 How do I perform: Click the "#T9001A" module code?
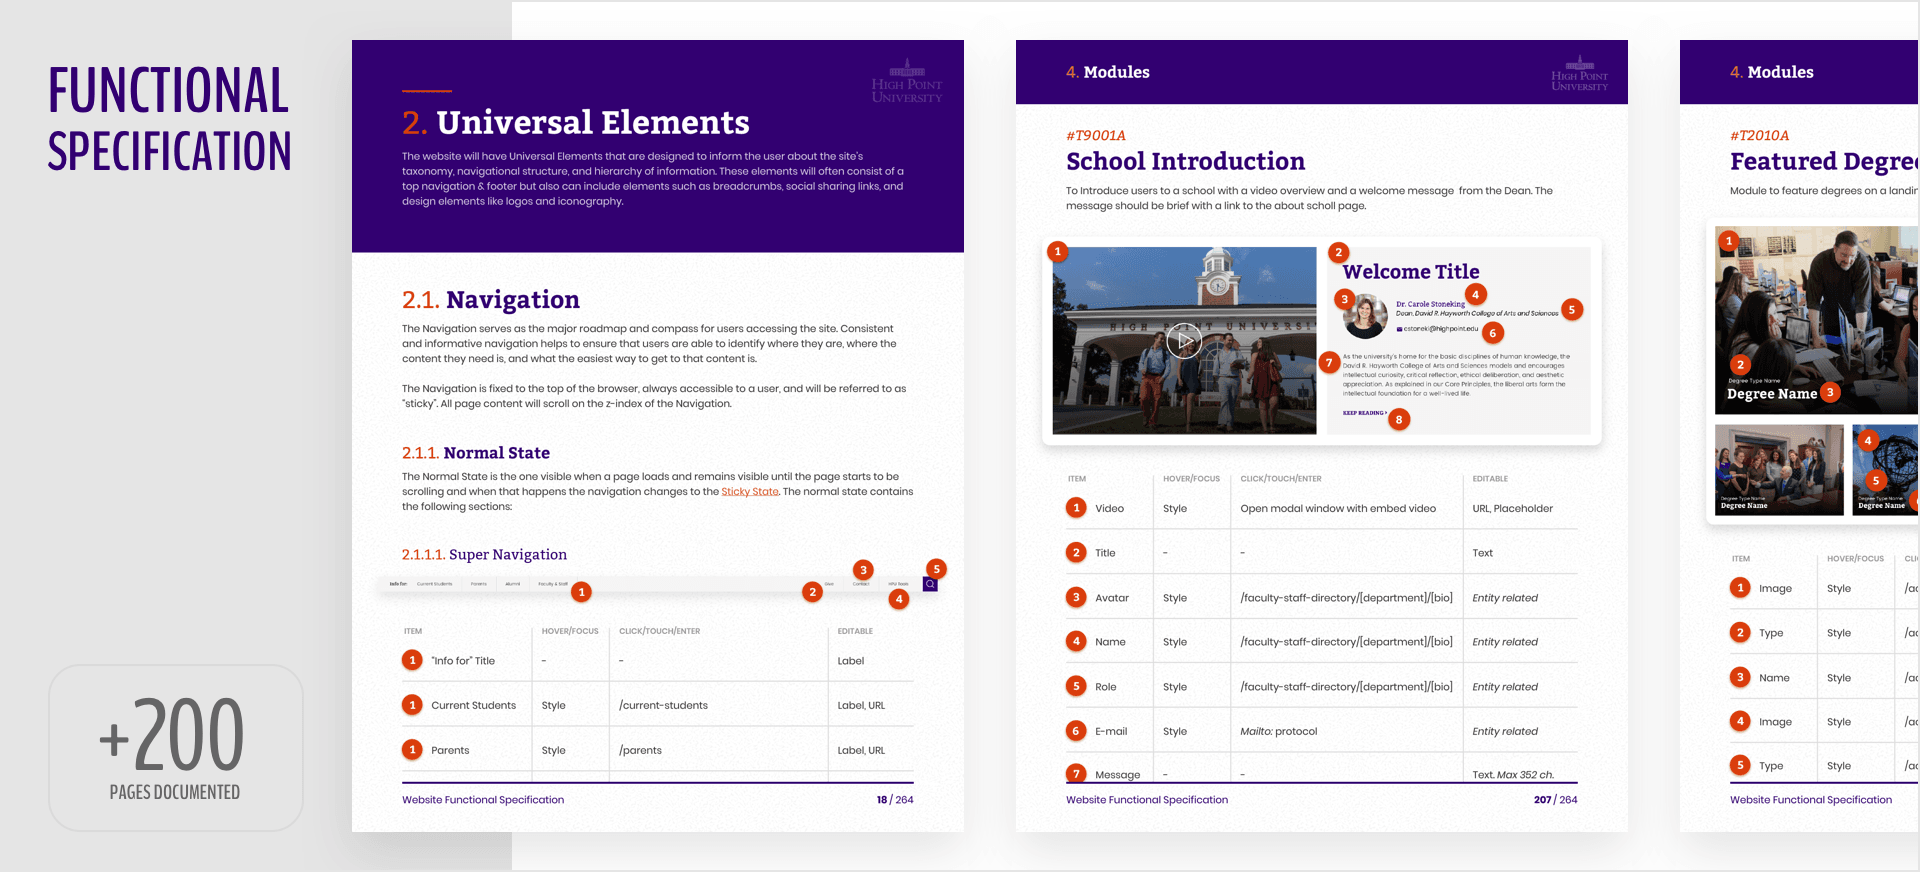pos(1096,136)
